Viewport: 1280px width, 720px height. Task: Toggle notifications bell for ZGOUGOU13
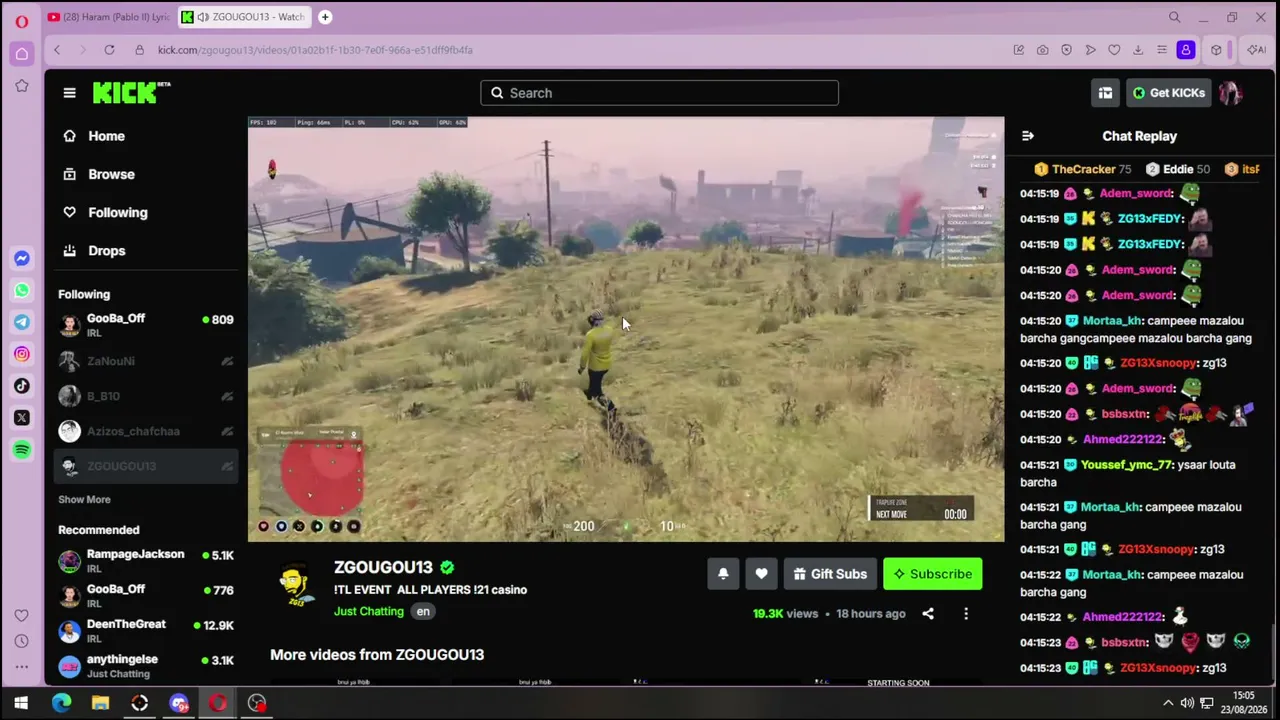tap(723, 574)
